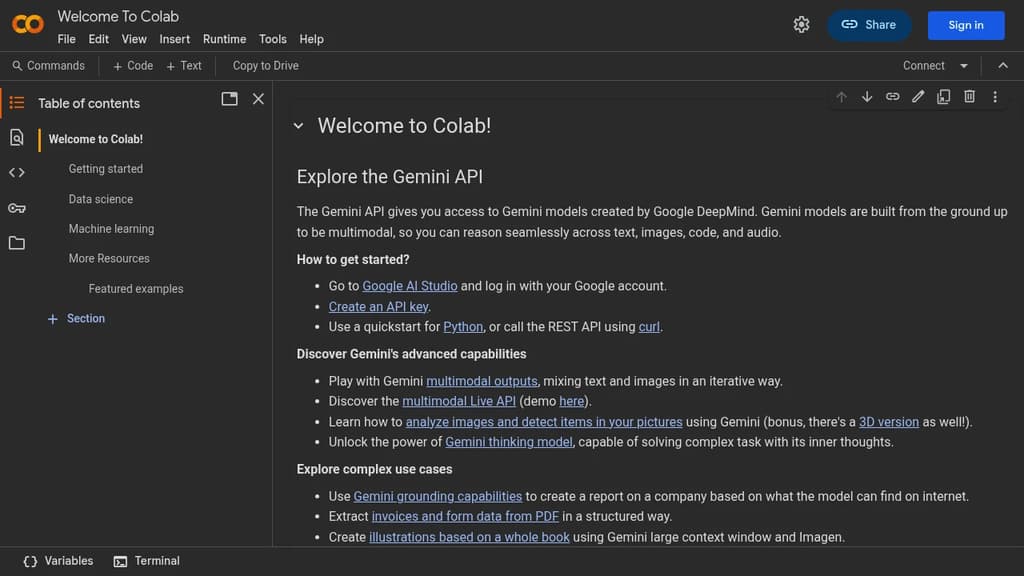Open the Table of contents sidebar icon
1024x576 pixels.
tap(17, 103)
